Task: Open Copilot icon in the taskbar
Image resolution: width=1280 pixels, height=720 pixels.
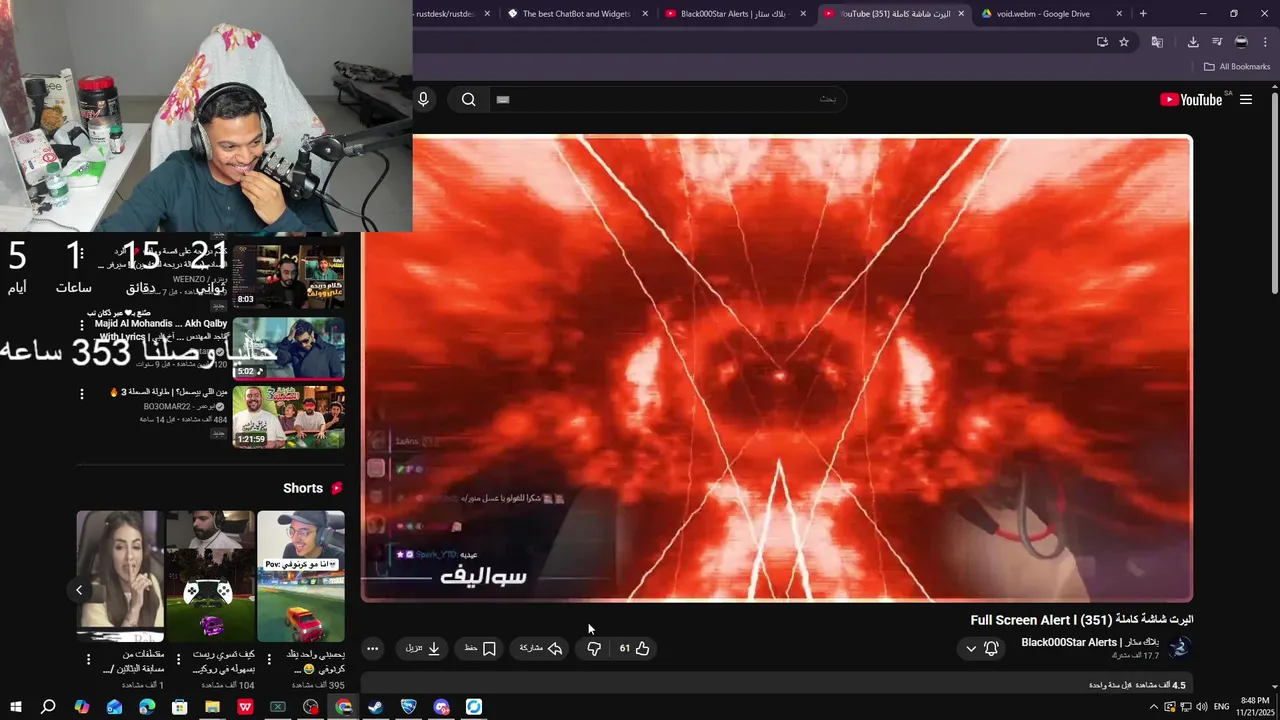Action: tap(81, 707)
